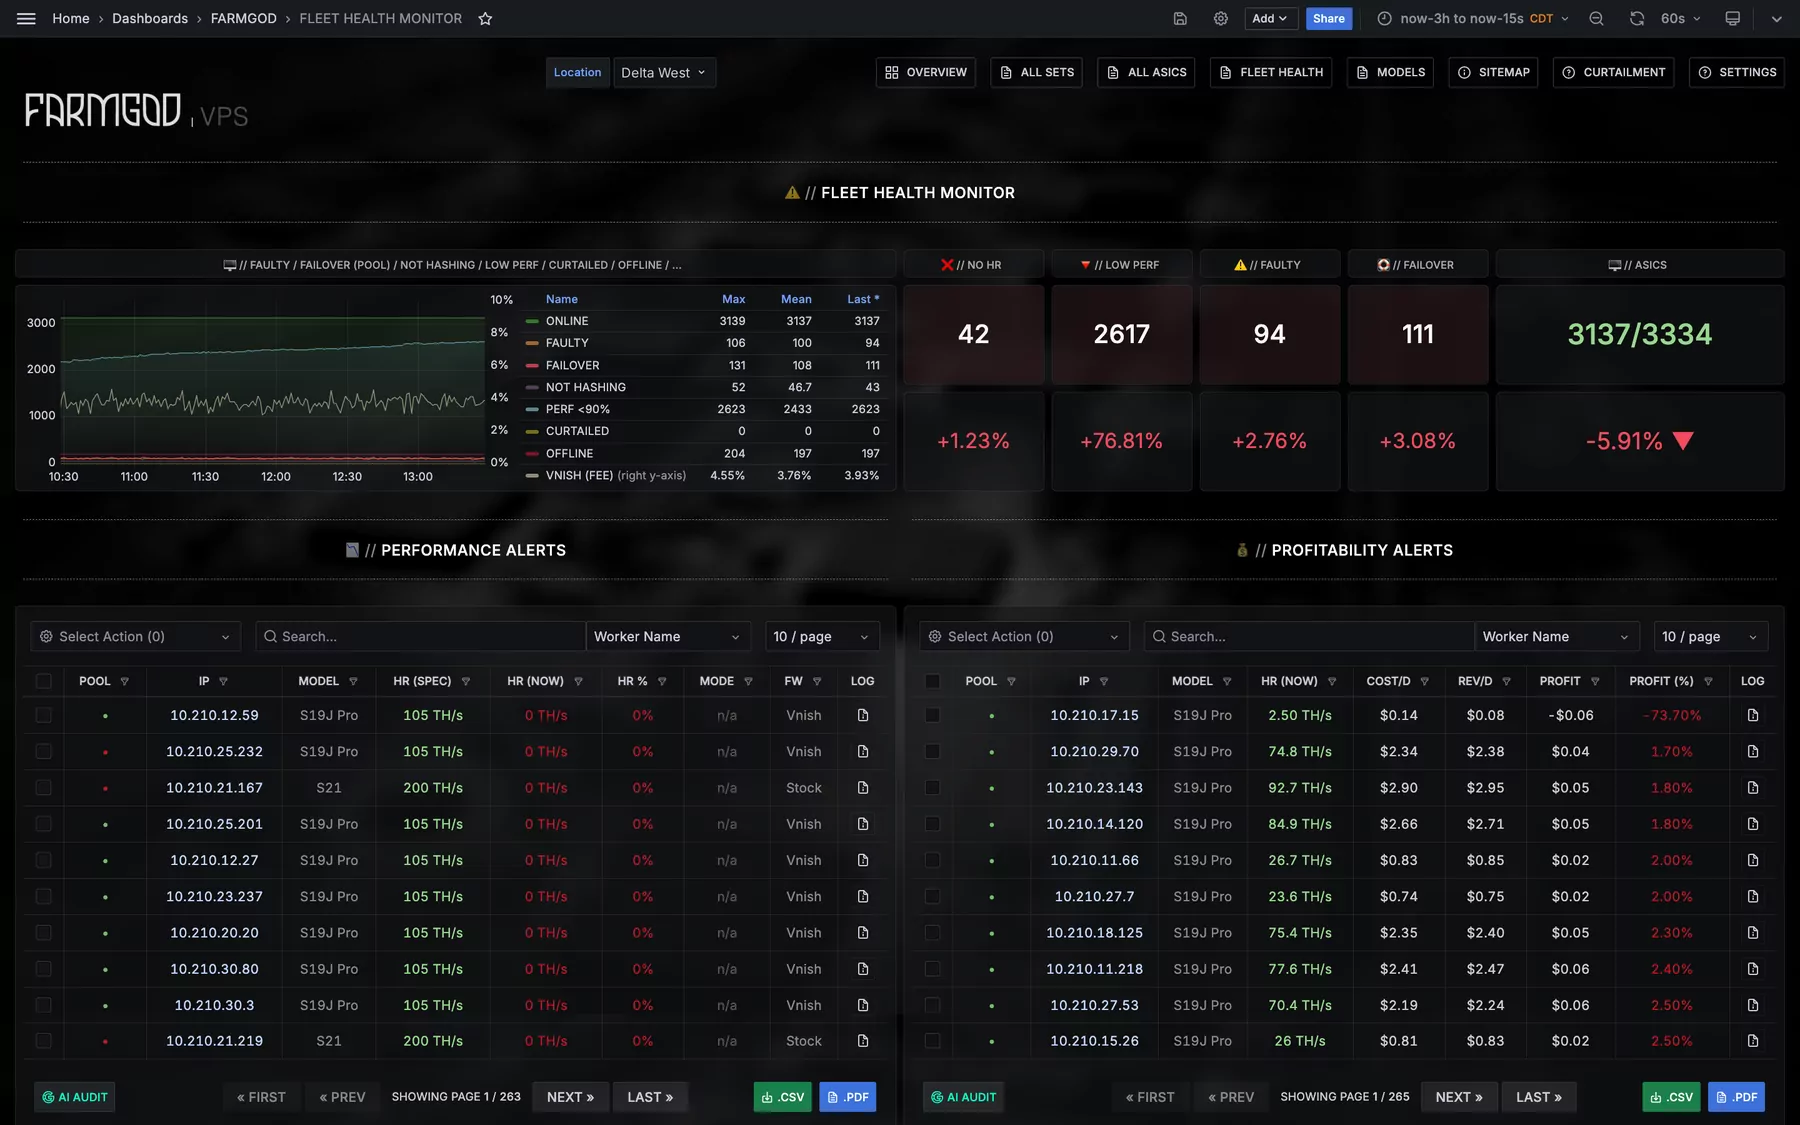Open log for IP 10.210.17.15
Viewport: 1800px width, 1125px height.
tap(1752, 715)
